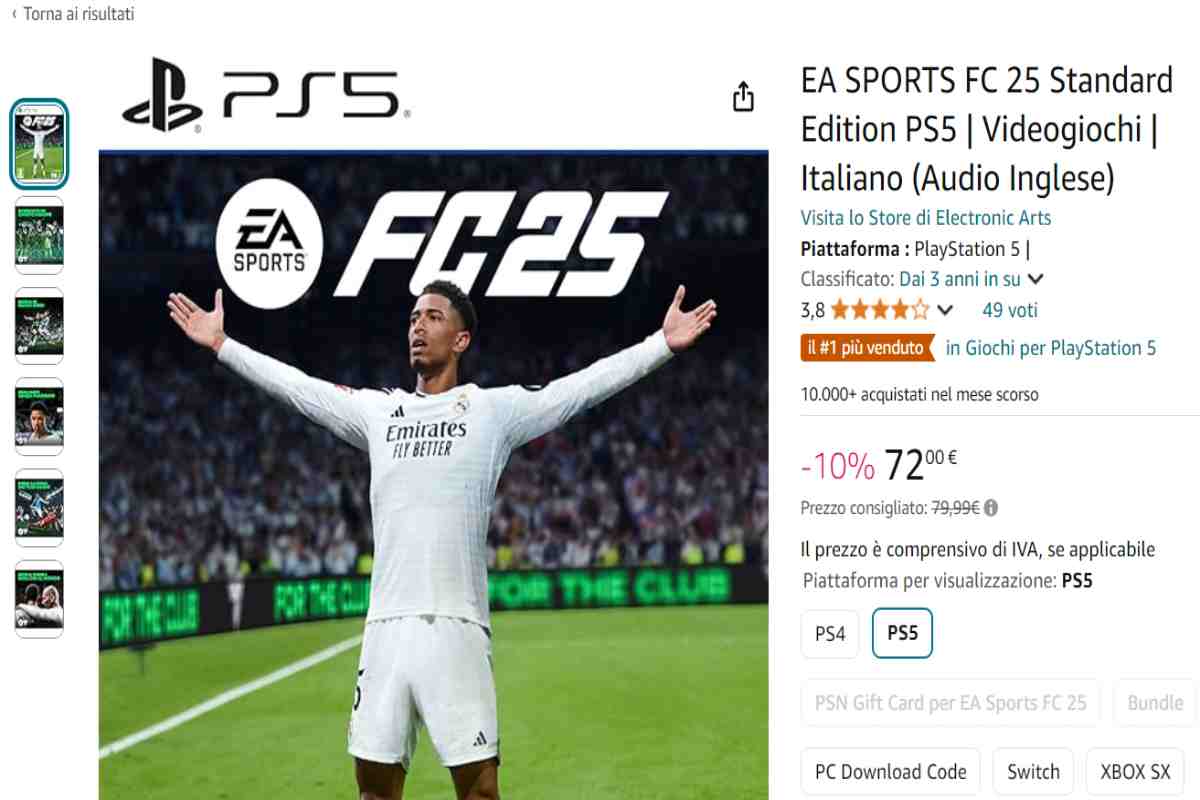1200x800 pixels.
Task: Click the back arrow 'Torna ai risultati'
Action: point(72,14)
